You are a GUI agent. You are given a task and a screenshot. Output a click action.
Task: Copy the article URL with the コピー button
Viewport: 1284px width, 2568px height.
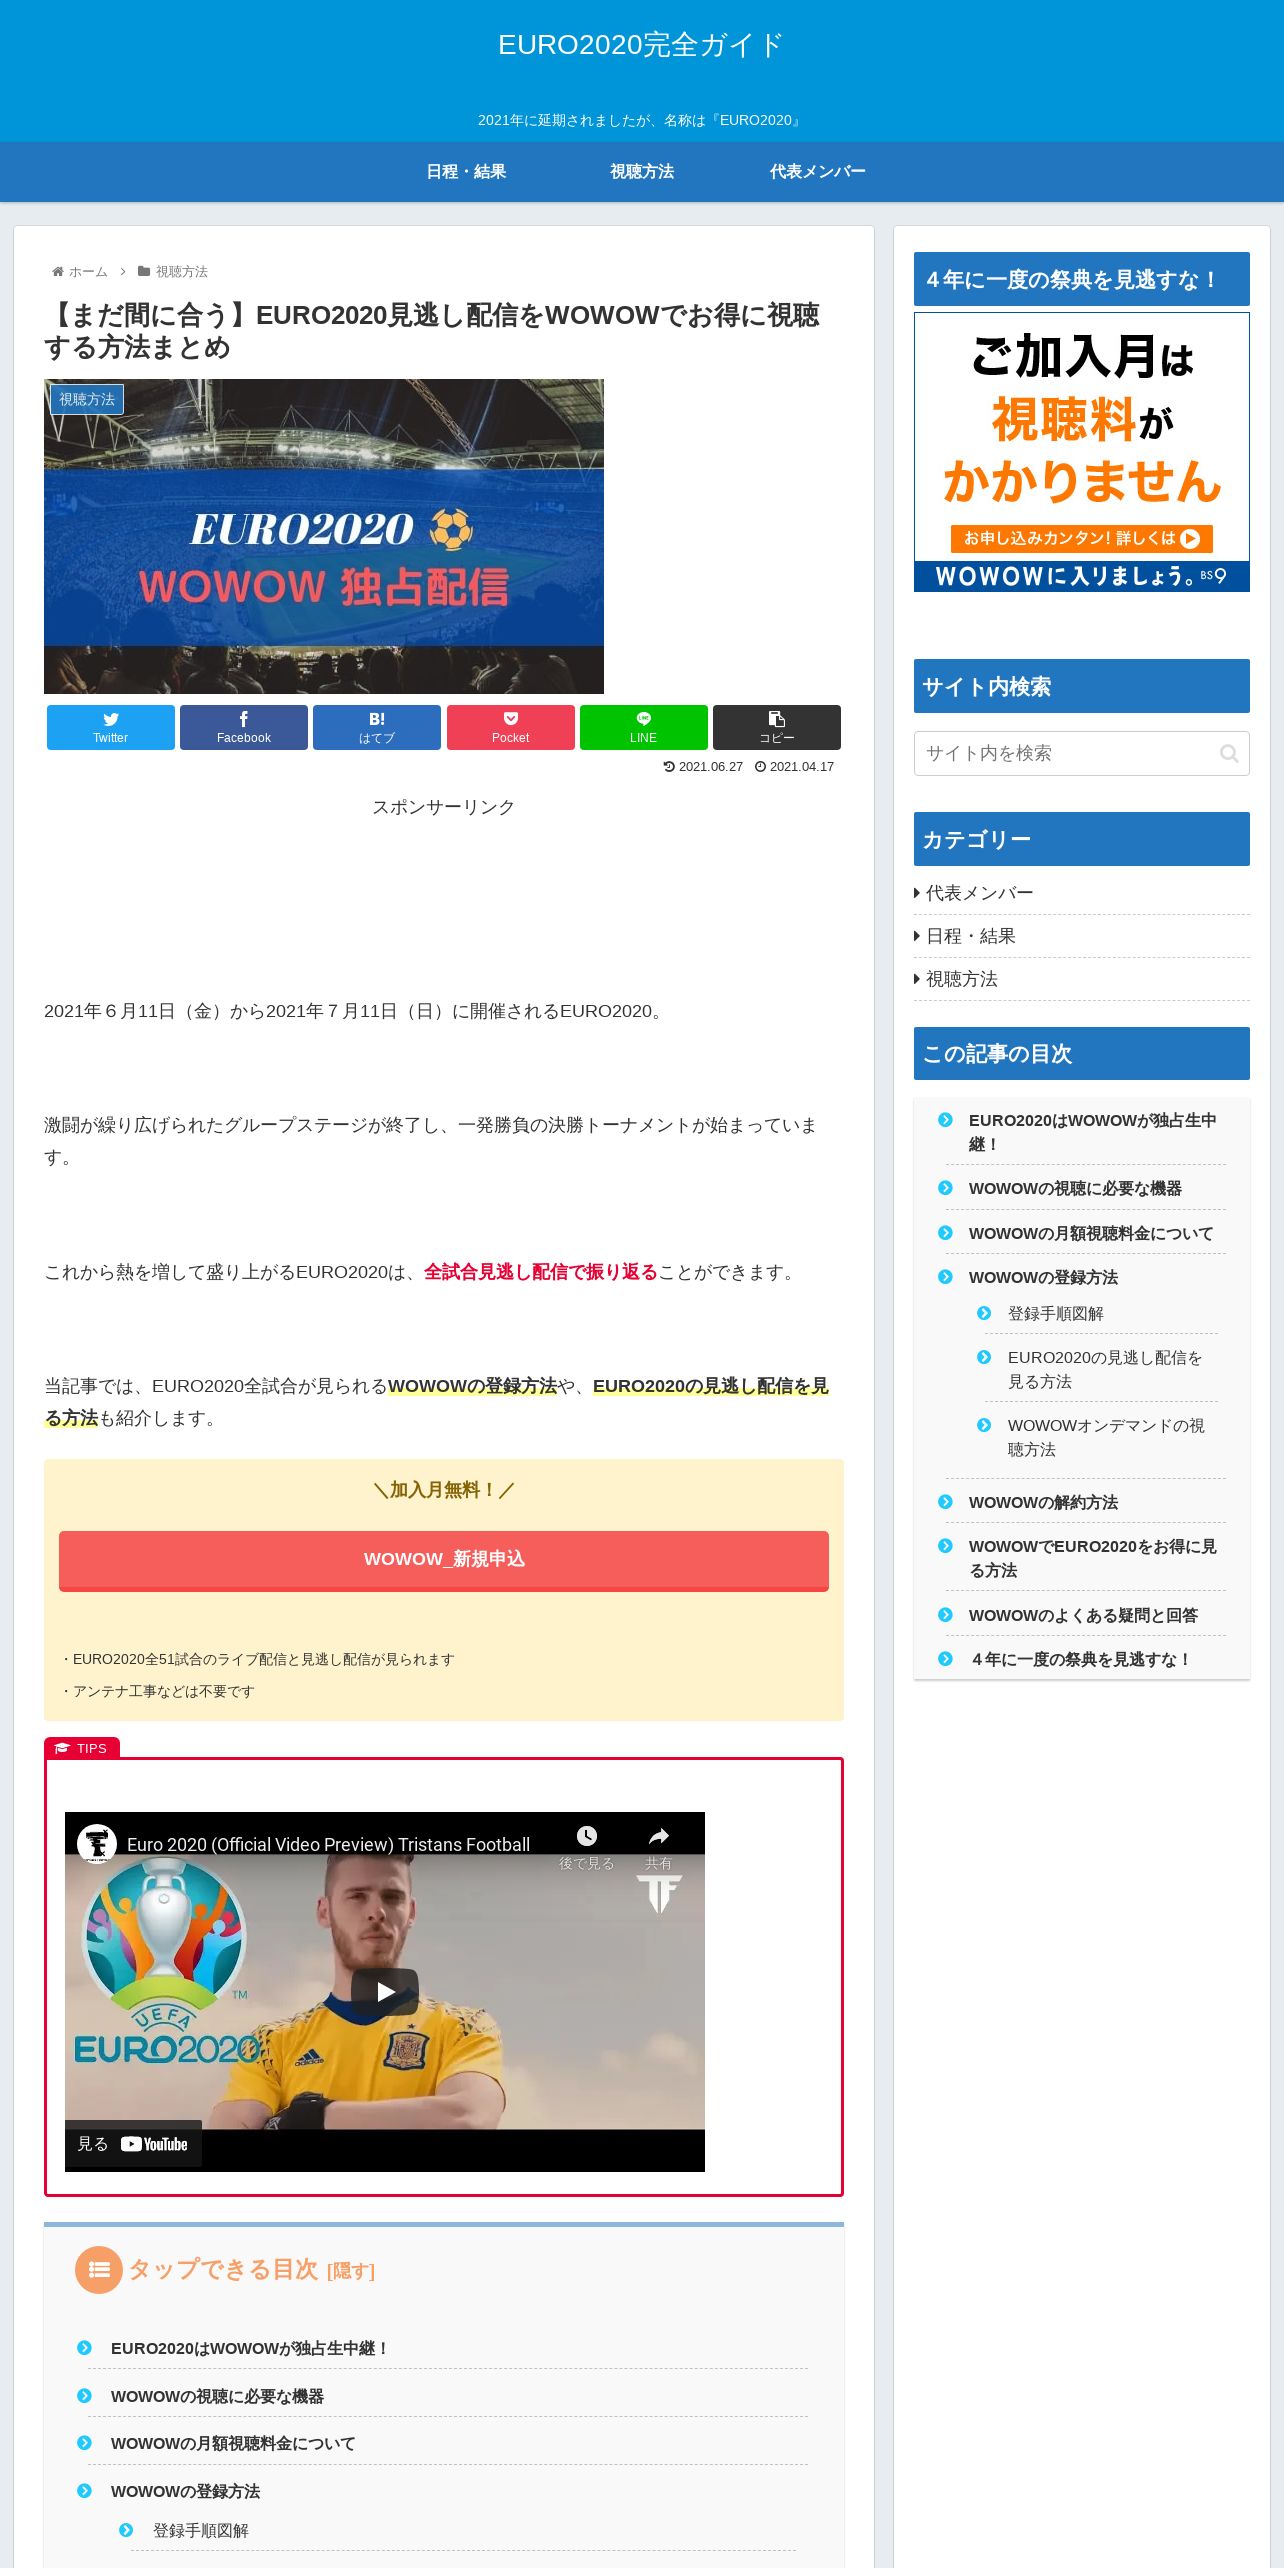[x=777, y=727]
